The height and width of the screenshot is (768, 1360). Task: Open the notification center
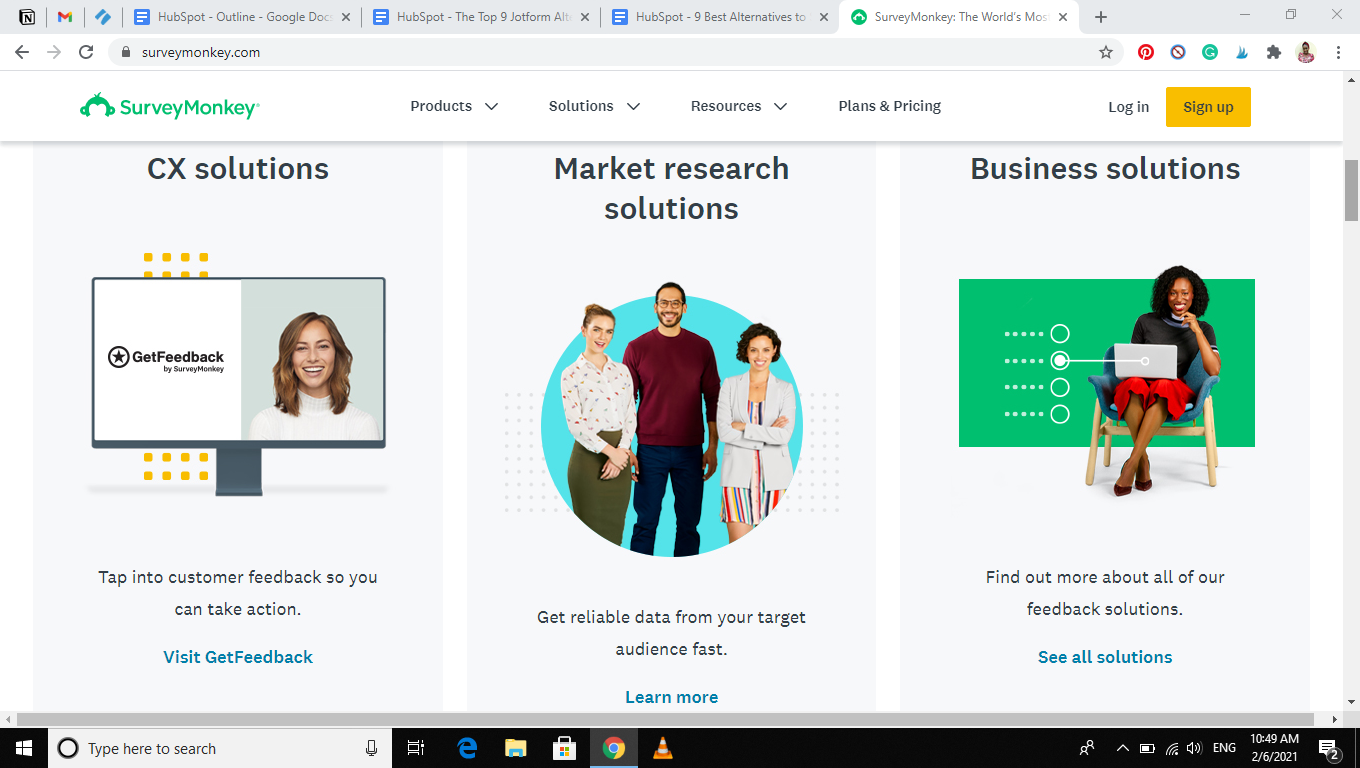point(1330,748)
